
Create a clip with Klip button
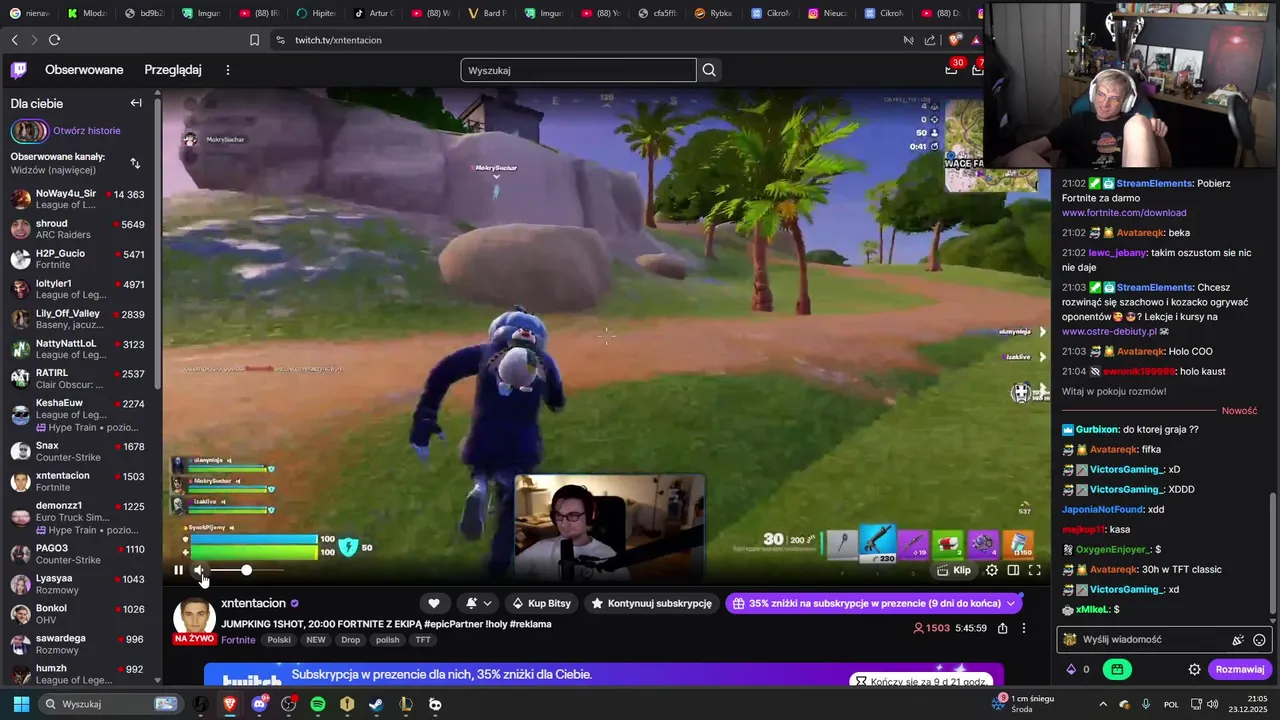click(954, 570)
